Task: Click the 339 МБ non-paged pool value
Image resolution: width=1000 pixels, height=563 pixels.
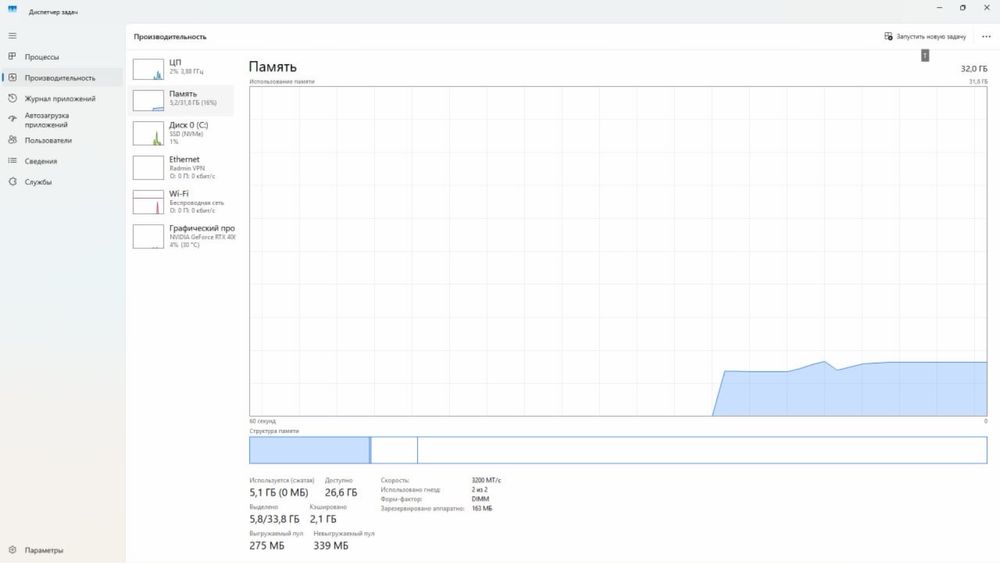Action: (331, 546)
